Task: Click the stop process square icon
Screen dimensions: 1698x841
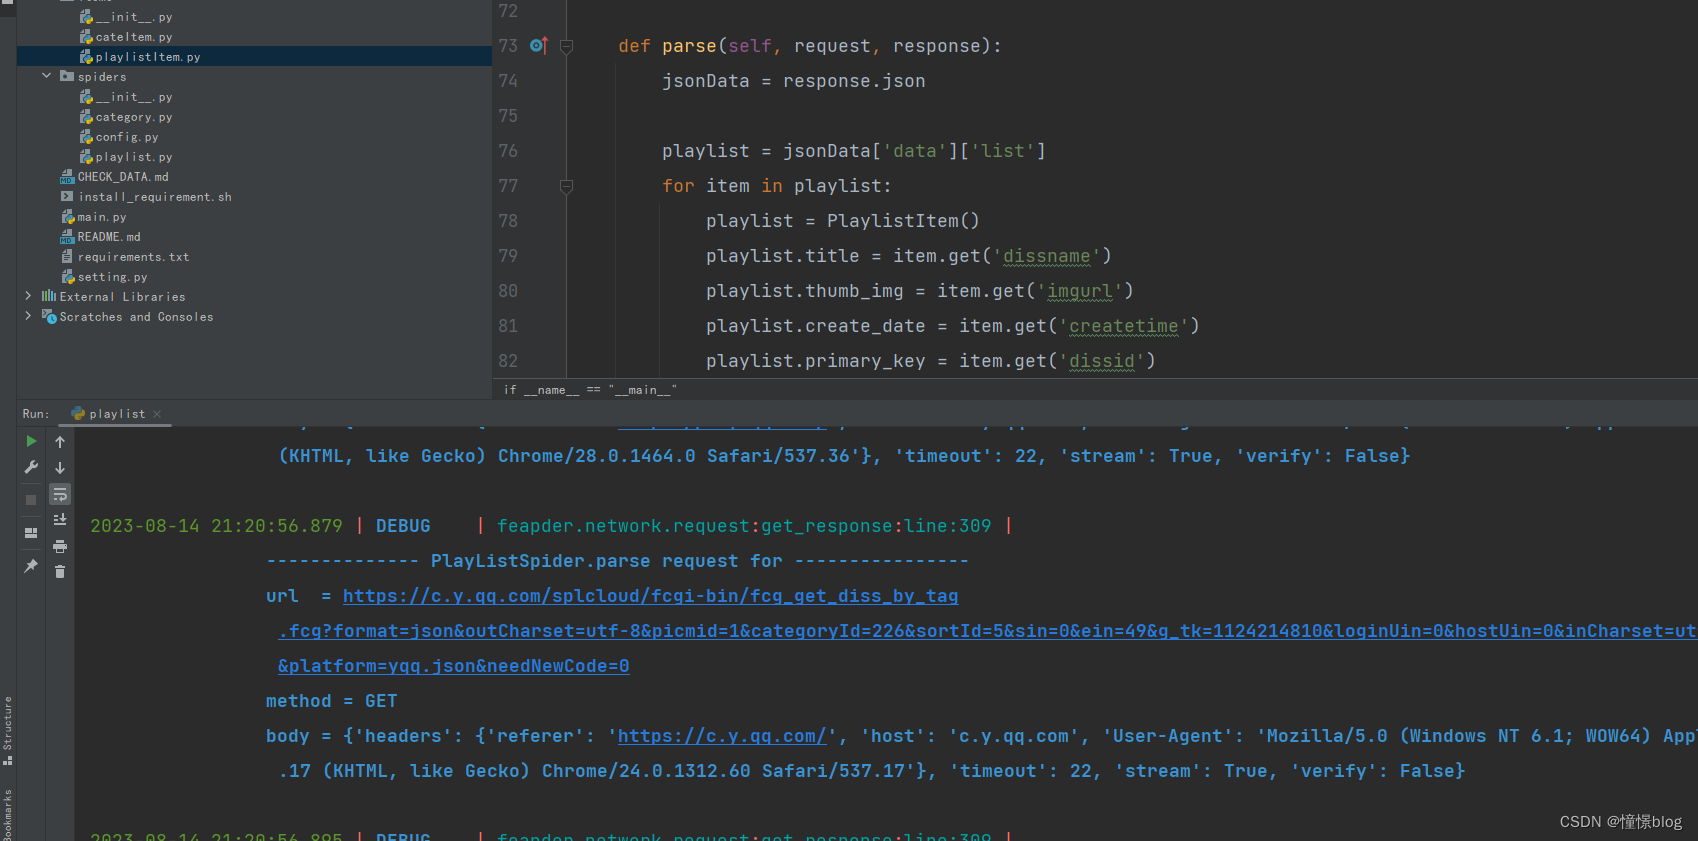Action: tap(31, 500)
